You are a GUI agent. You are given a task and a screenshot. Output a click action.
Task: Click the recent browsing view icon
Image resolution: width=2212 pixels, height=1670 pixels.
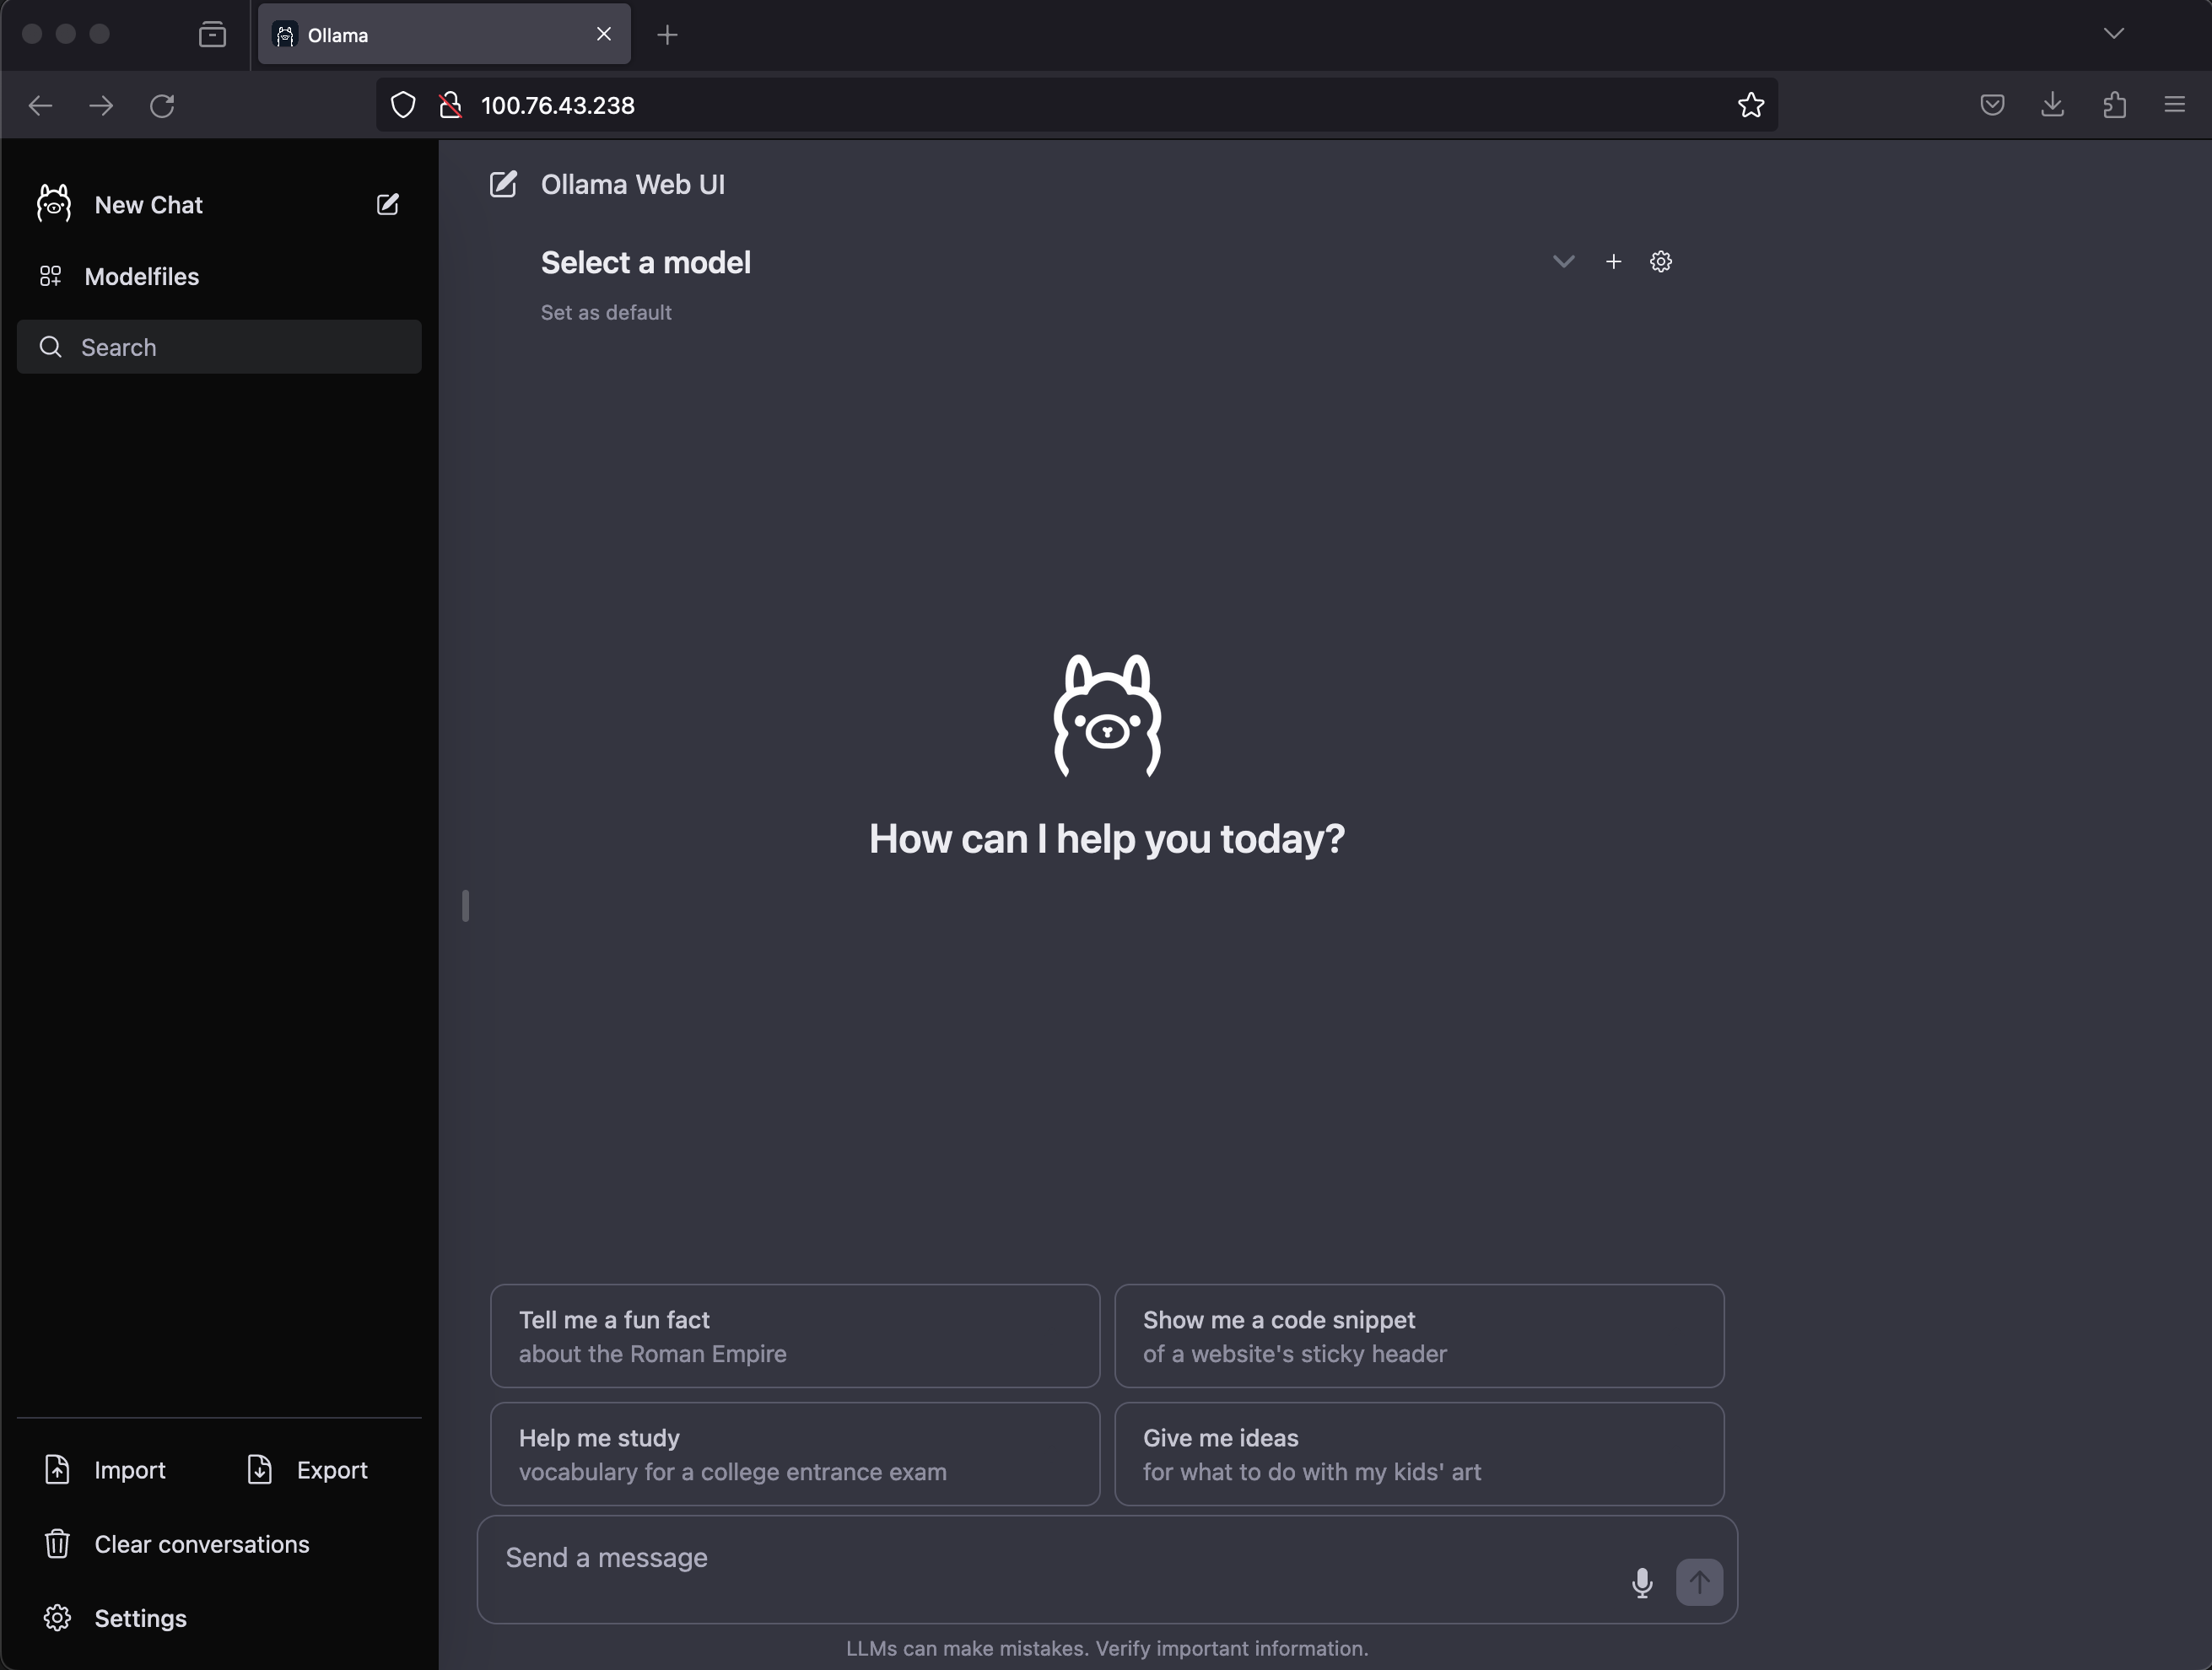click(212, 35)
